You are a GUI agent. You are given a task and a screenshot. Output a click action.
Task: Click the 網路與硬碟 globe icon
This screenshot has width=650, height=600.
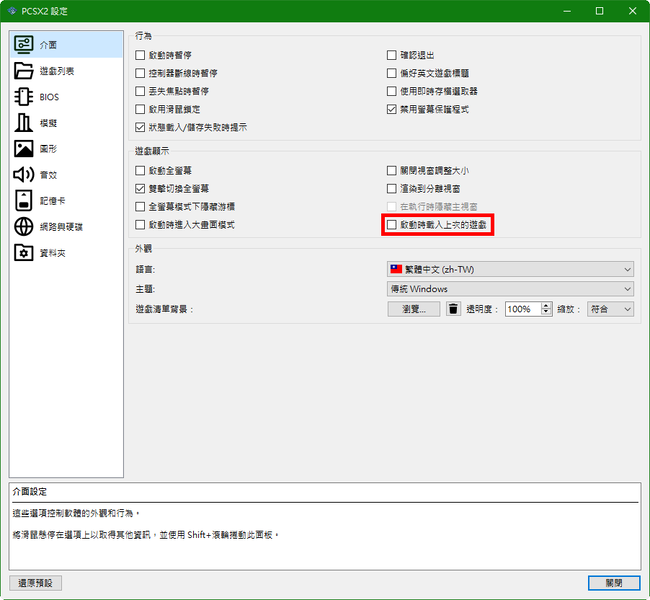coord(24,227)
